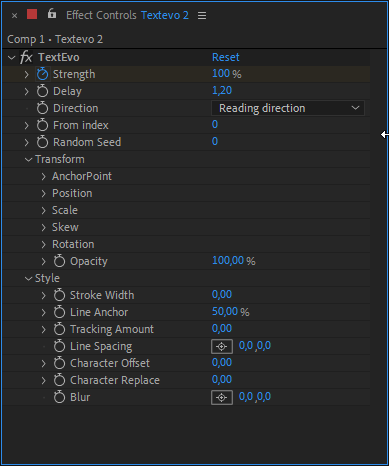Click the Effect Controls Textevo 2 tab
Image resolution: width=389 pixels, height=466 pixels.
127,15
